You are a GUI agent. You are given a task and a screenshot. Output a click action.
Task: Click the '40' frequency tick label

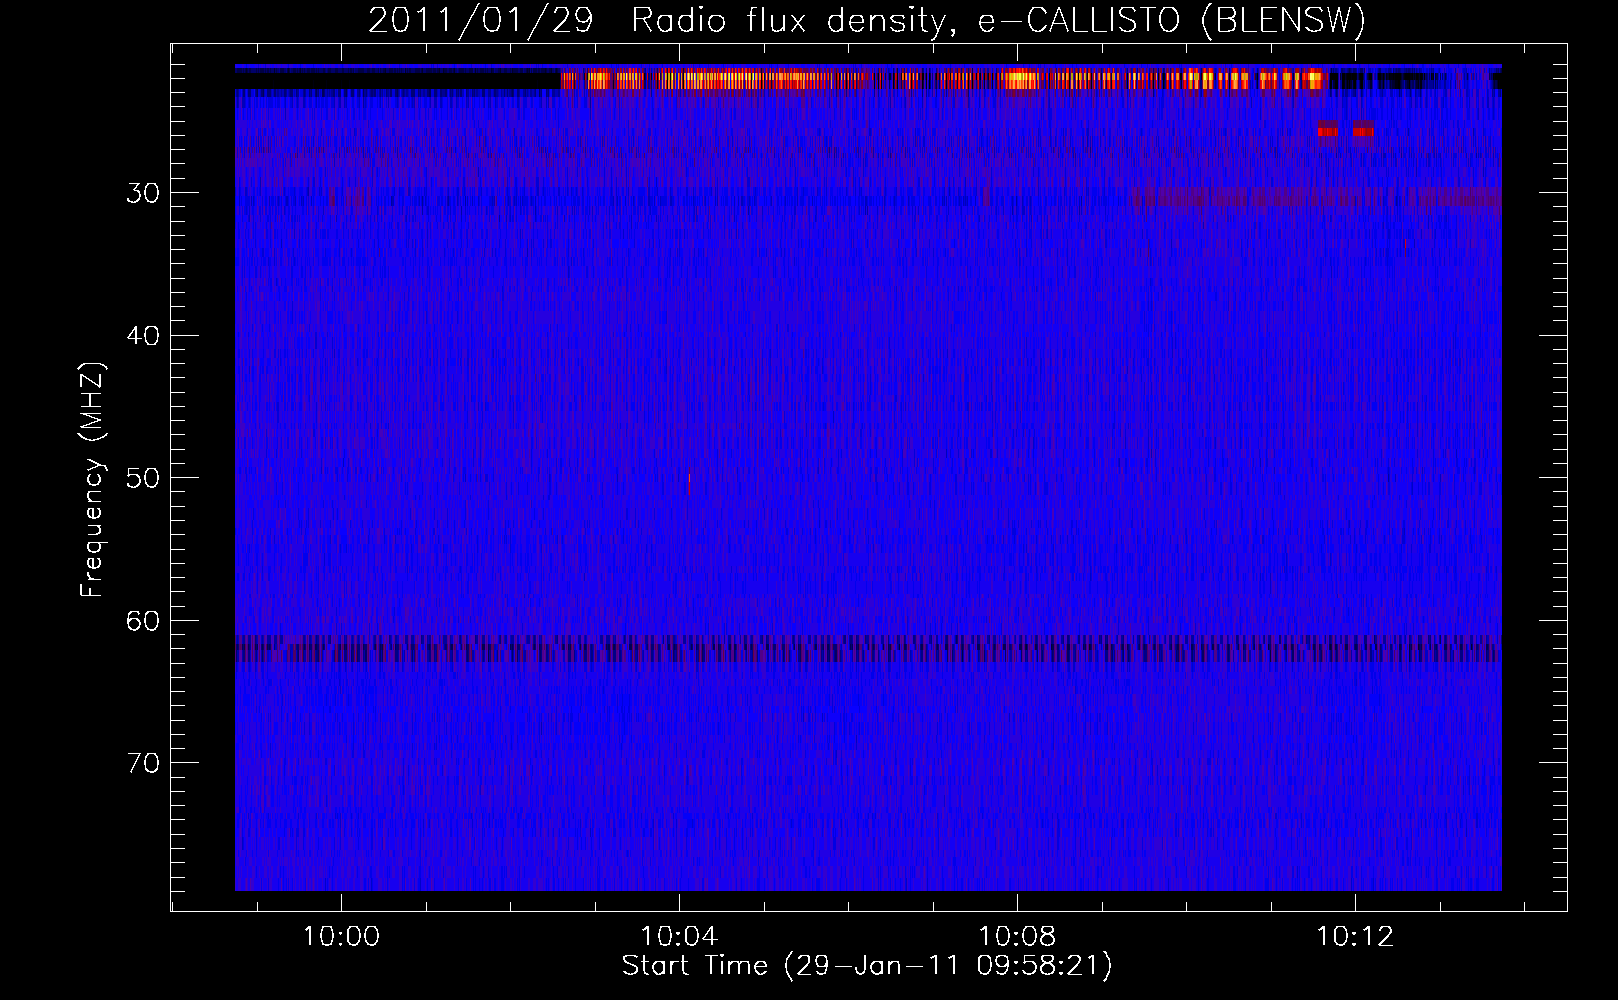[x=143, y=336]
